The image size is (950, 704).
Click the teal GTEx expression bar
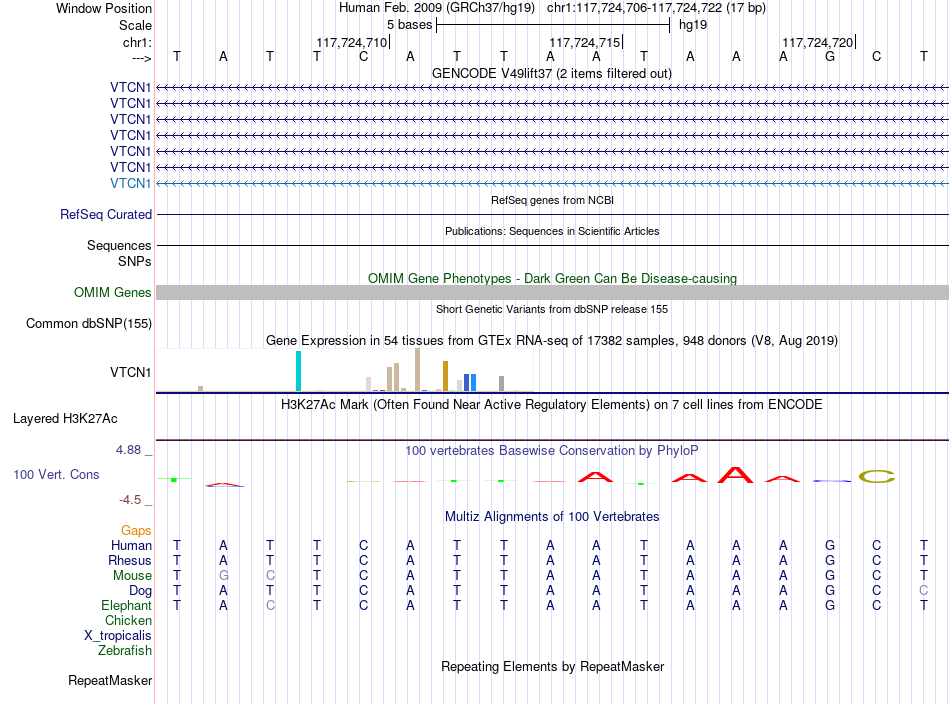[298, 371]
